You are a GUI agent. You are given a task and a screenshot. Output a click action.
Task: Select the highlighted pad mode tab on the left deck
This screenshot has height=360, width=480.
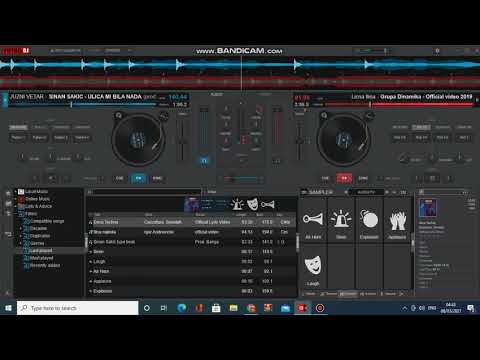click(x=18, y=127)
